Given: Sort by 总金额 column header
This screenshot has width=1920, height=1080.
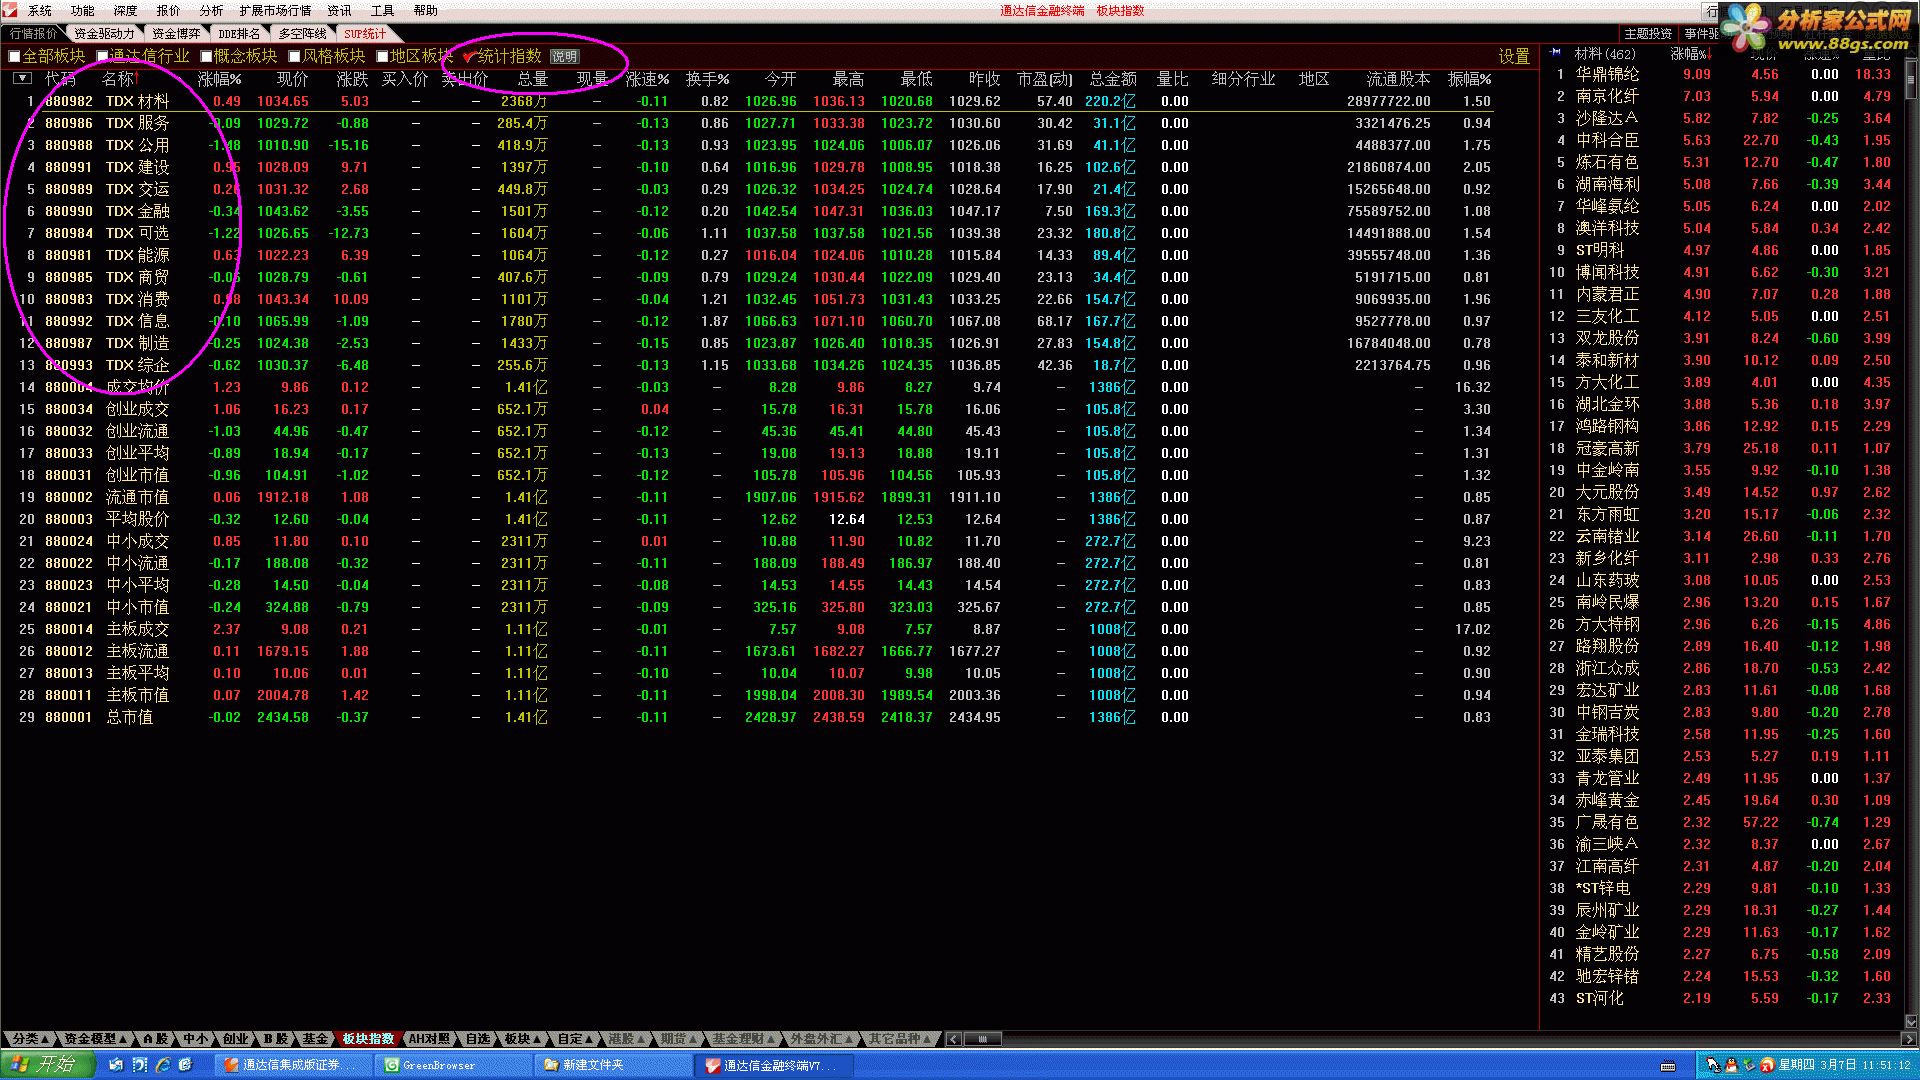Looking at the screenshot, I should (x=1113, y=79).
